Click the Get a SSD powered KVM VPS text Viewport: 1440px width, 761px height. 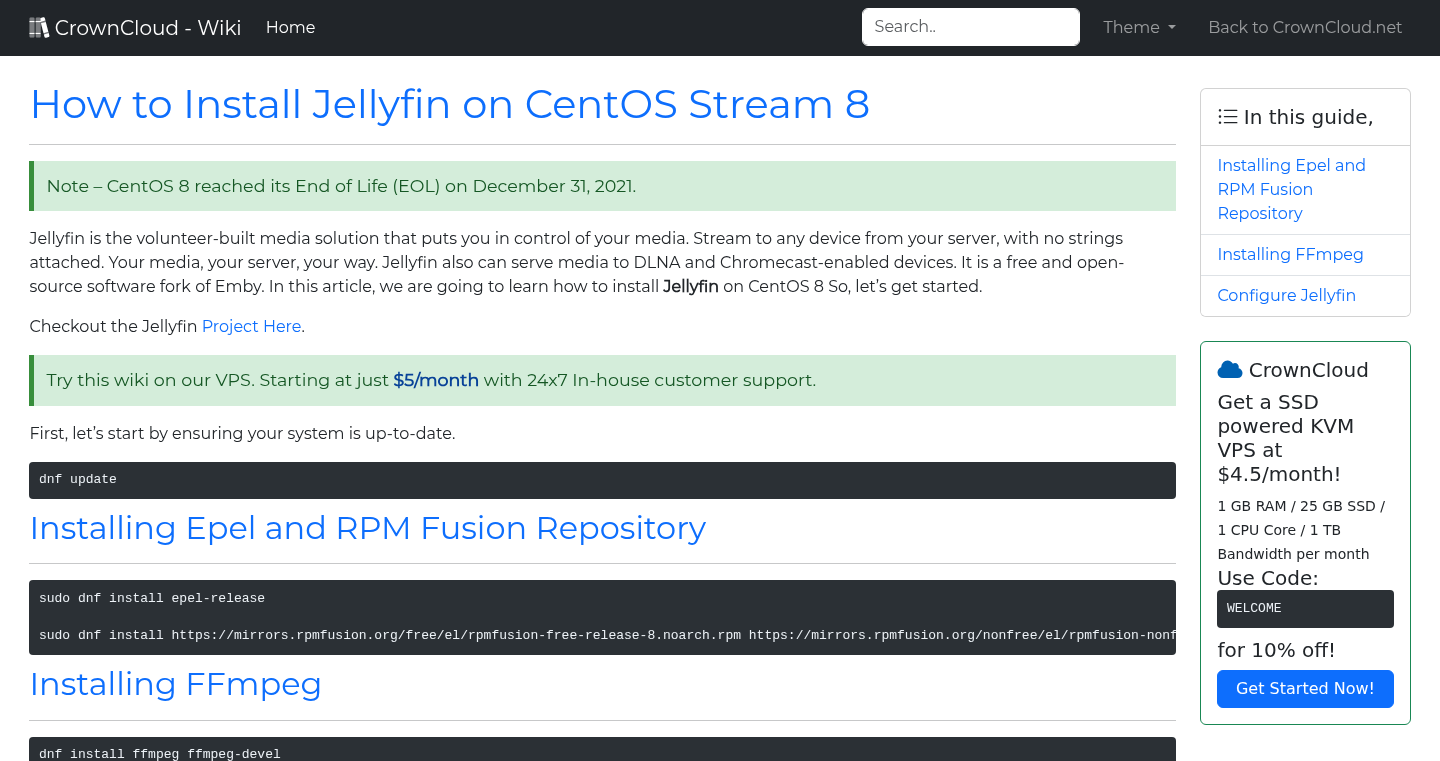point(1285,438)
